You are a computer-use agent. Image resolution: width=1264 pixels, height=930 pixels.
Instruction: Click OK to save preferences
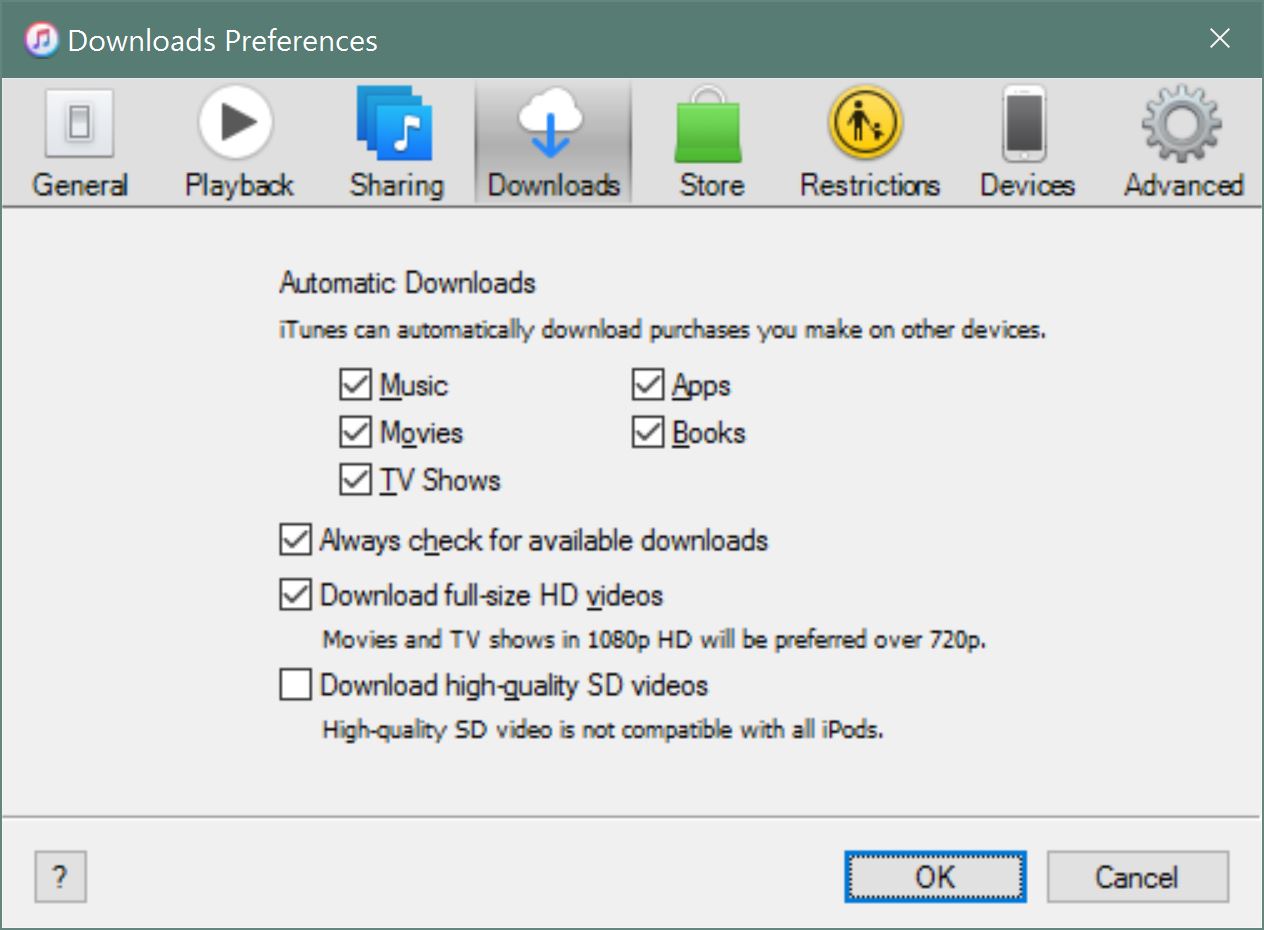[x=935, y=877]
